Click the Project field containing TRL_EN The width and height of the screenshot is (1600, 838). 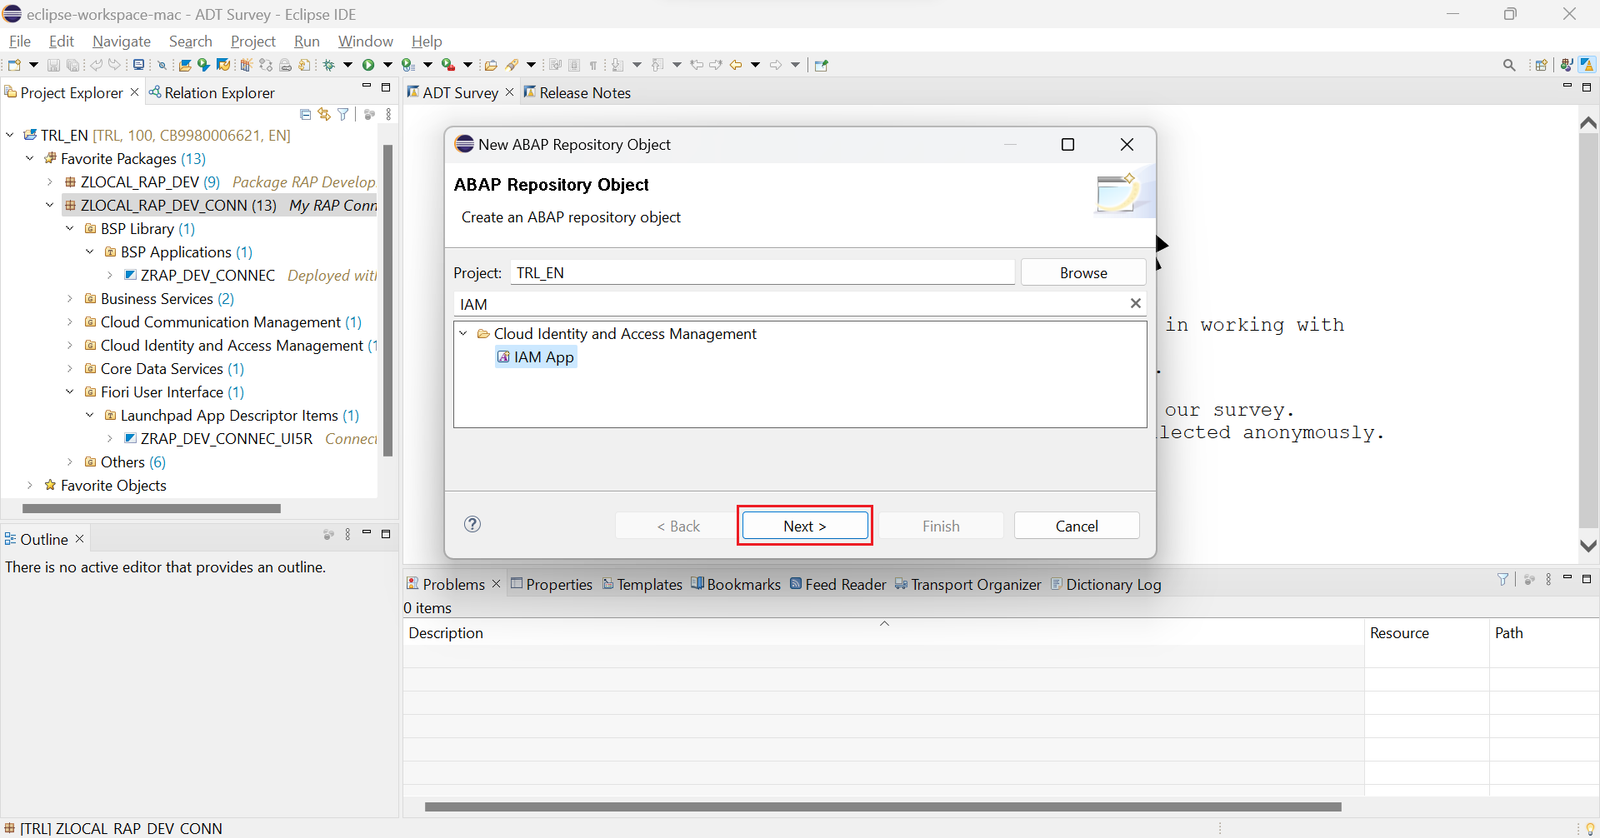click(x=763, y=273)
